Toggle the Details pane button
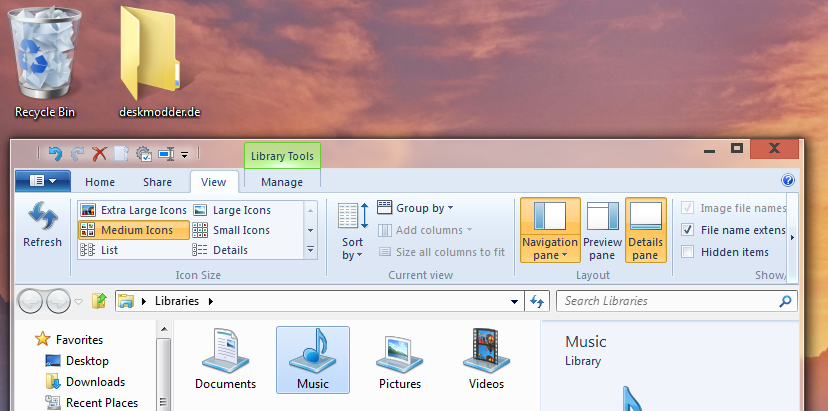The height and width of the screenshot is (411, 828). point(645,230)
